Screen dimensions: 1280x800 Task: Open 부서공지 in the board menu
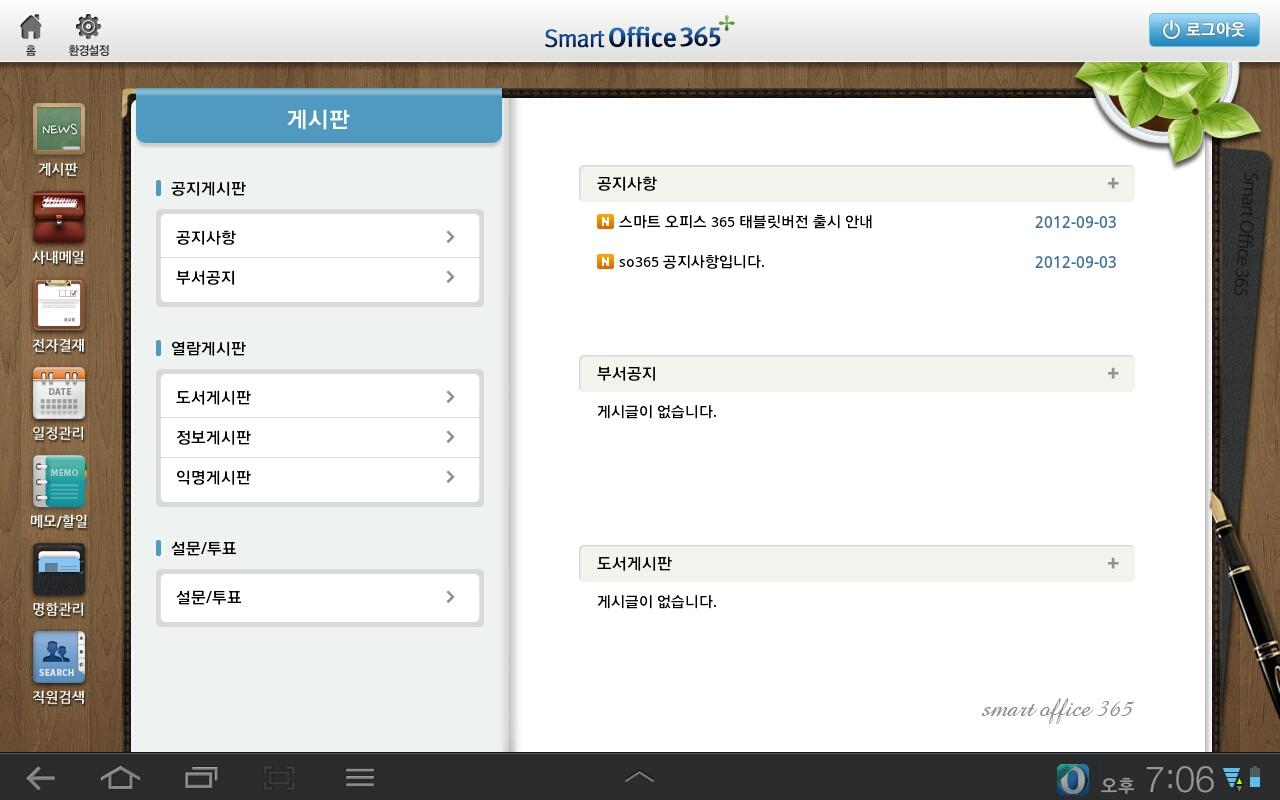[x=320, y=277]
